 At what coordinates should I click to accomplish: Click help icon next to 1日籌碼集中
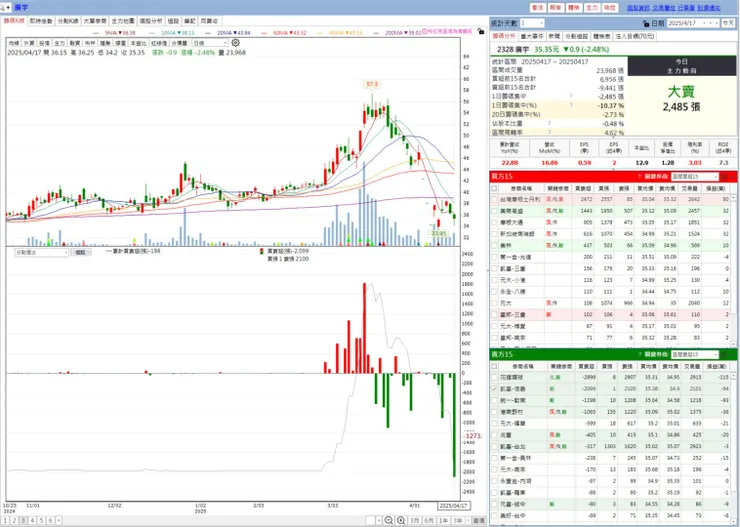[x=571, y=96]
